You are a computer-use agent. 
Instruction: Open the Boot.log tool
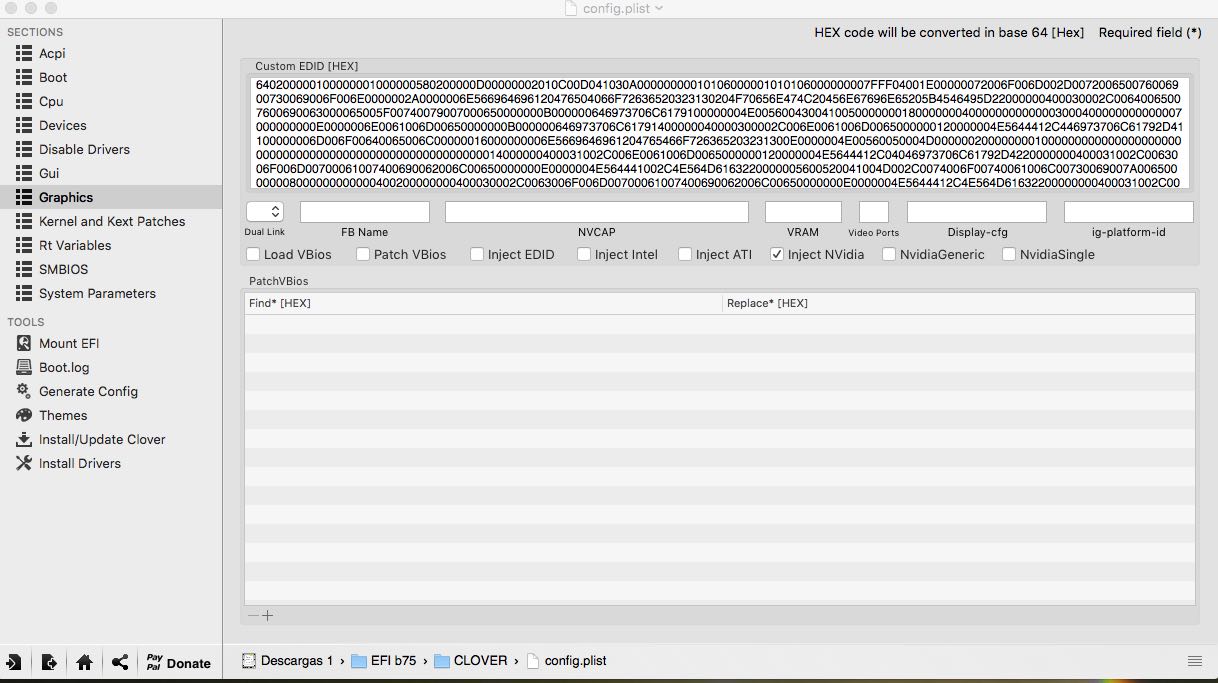click(64, 367)
